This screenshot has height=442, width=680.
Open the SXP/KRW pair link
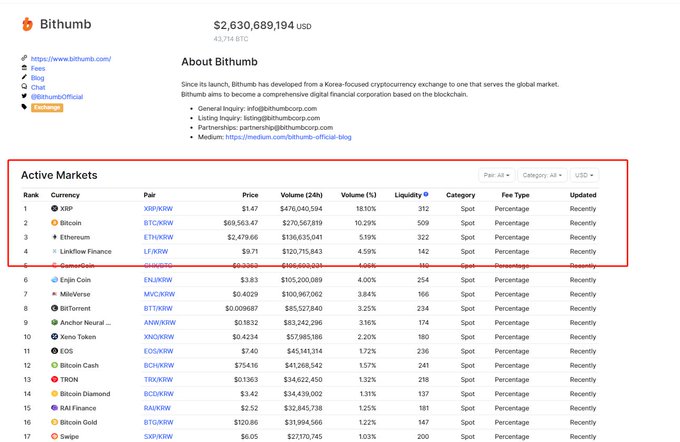point(158,436)
